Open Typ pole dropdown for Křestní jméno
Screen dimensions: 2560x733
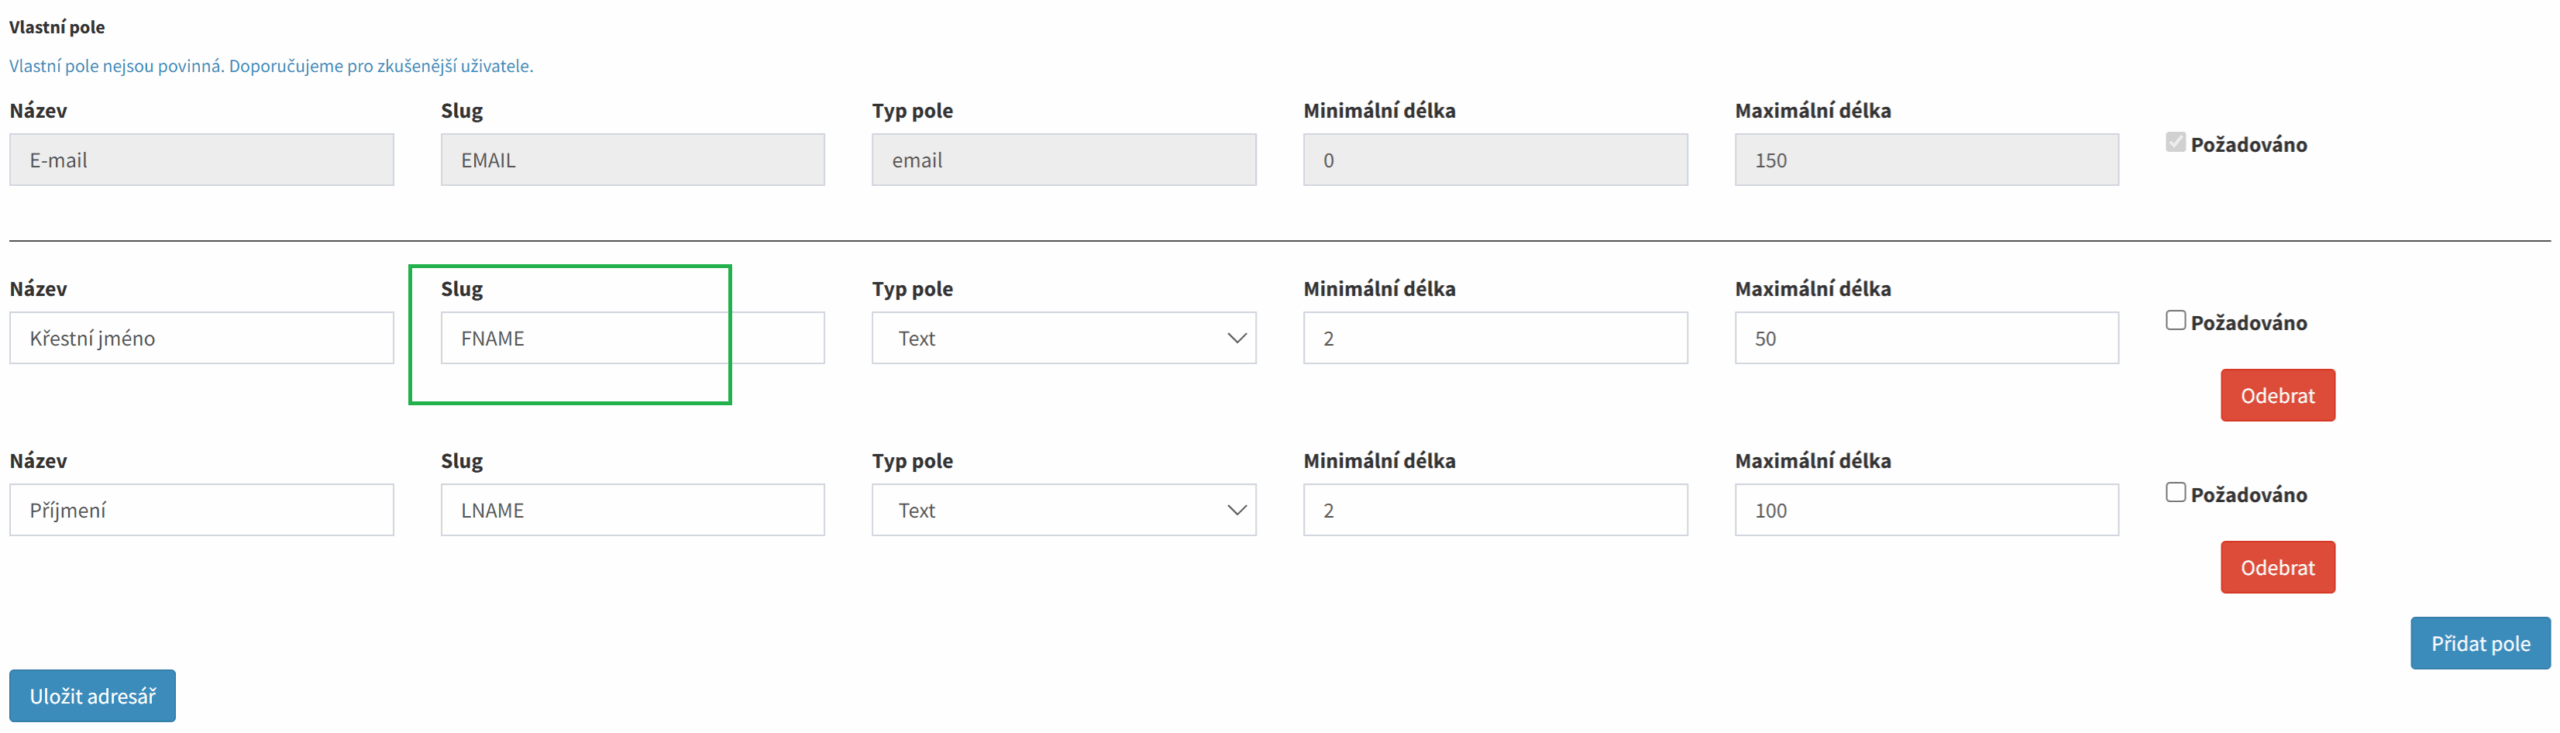click(1062, 338)
